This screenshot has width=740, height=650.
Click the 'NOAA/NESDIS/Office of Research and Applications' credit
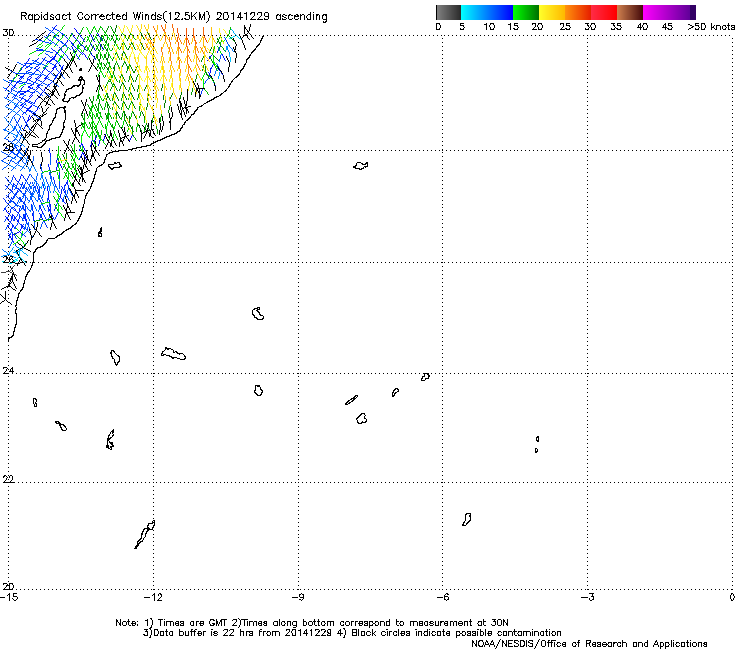[x=589, y=644]
